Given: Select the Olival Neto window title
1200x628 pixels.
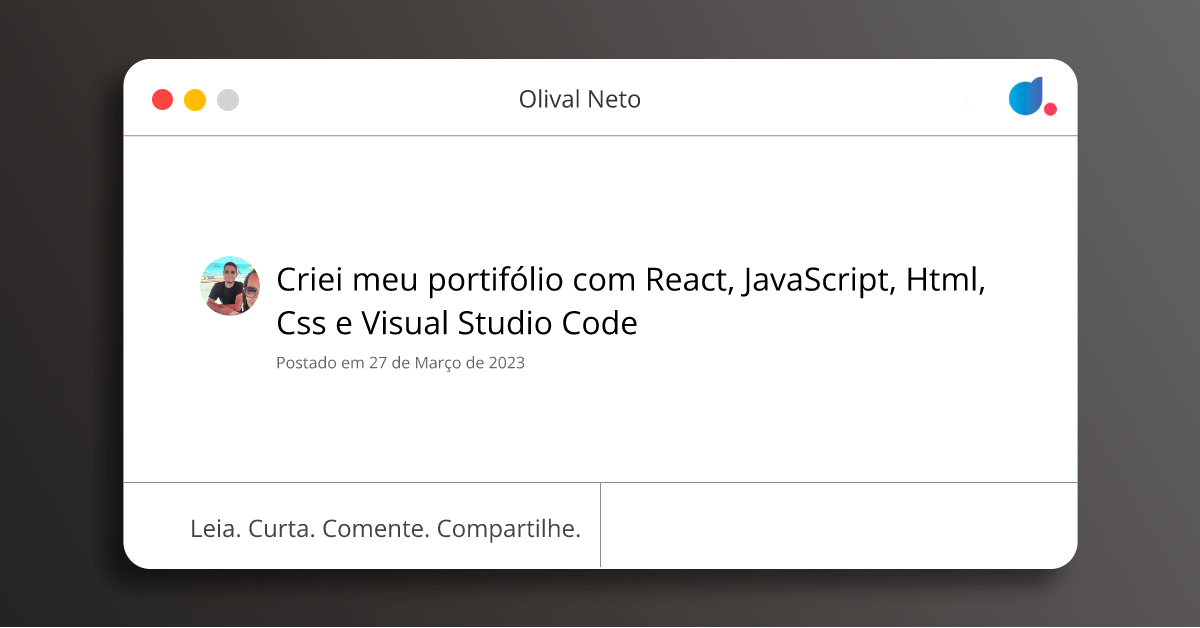Looking at the screenshot, I should tap(579, 99).
